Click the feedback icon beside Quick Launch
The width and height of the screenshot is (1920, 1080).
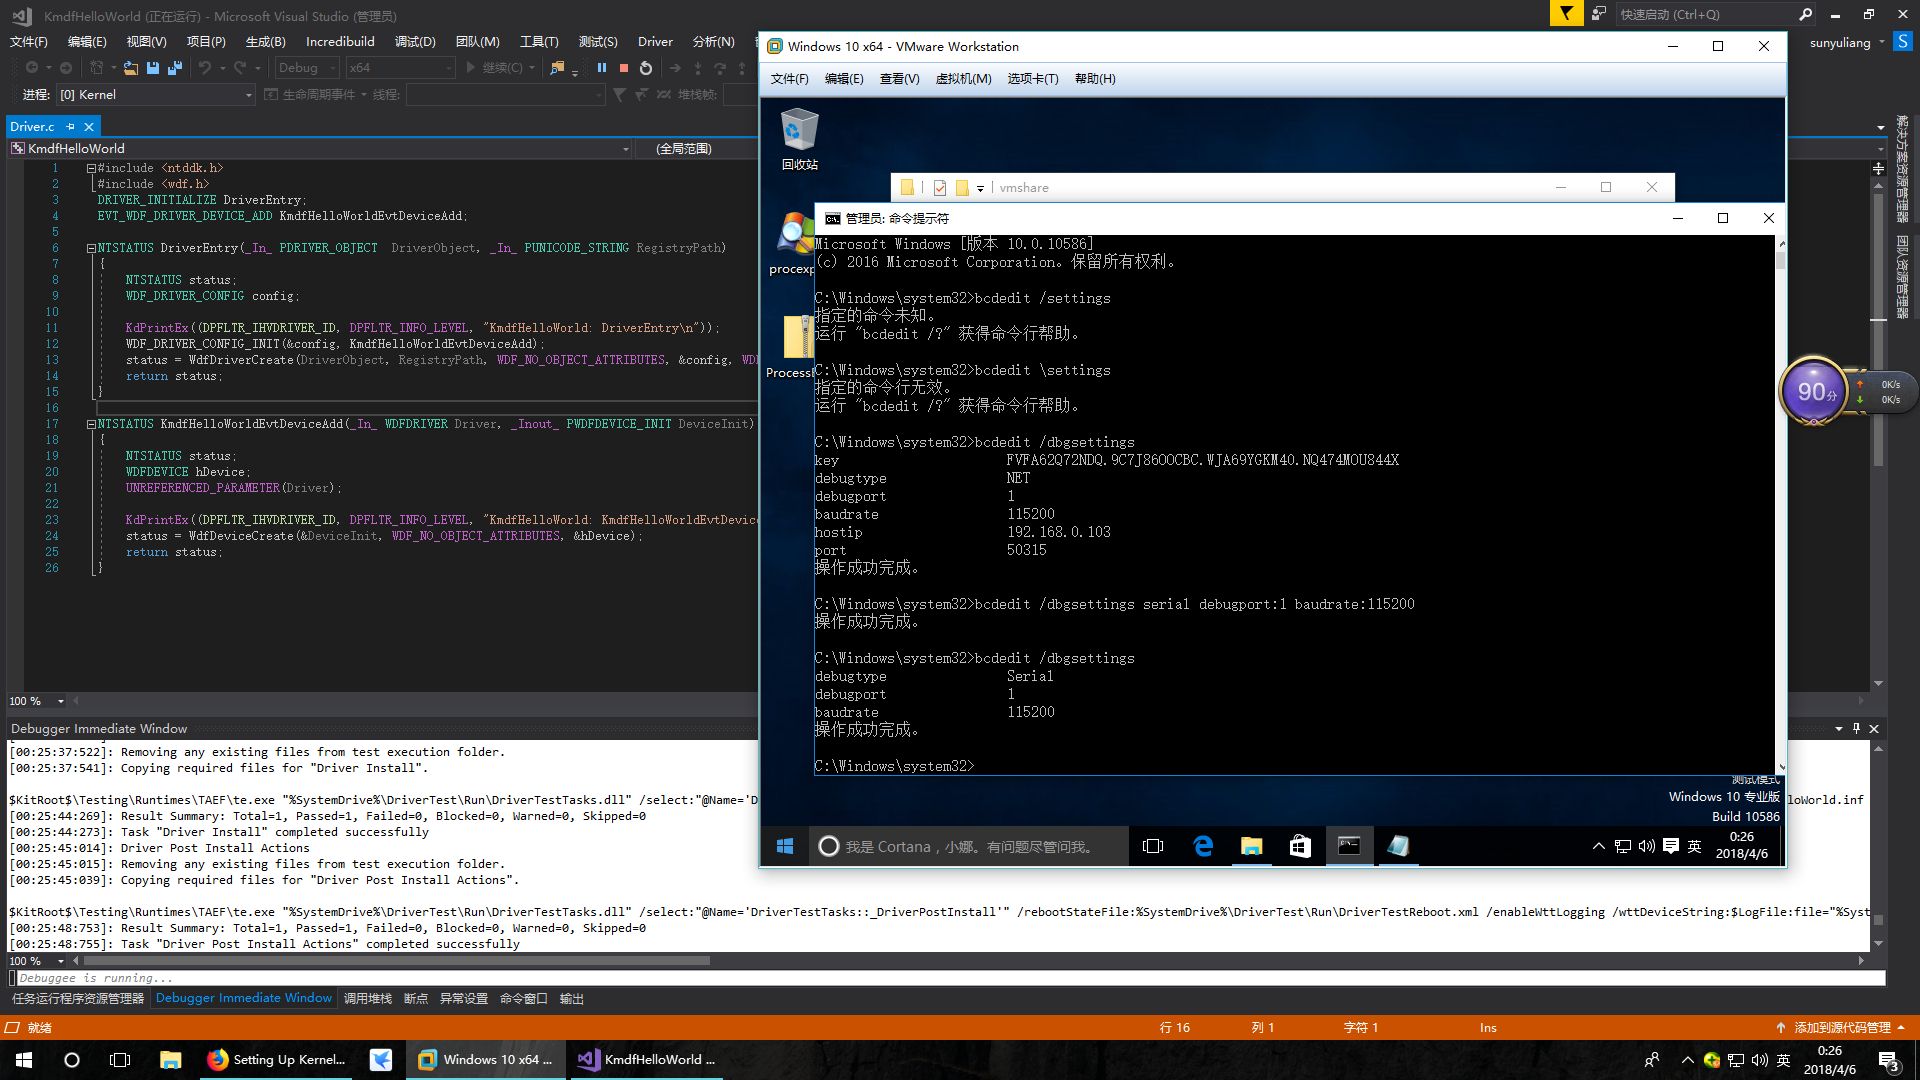[1598, 14]
